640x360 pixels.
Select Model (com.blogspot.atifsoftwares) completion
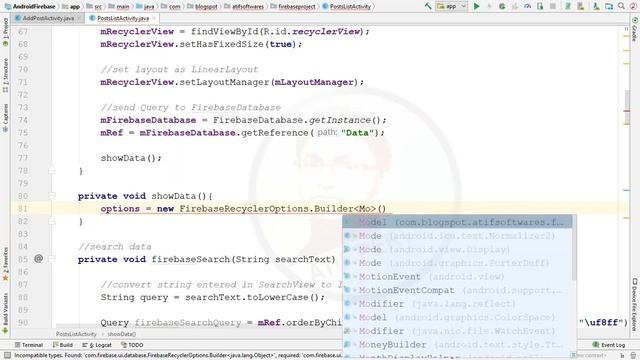[457, 222]
